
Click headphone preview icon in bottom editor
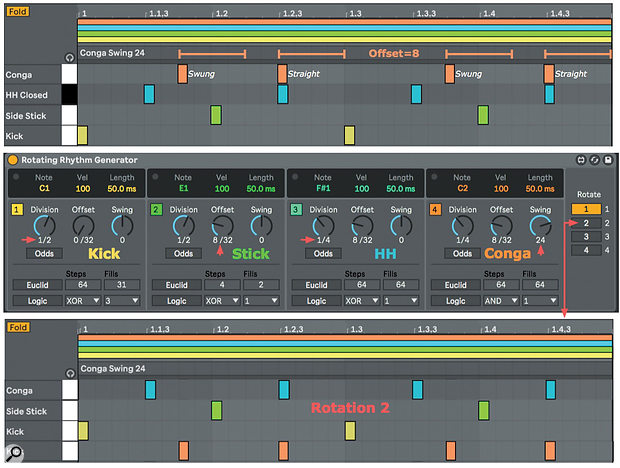pyautogui.click(x=70, y=373)
